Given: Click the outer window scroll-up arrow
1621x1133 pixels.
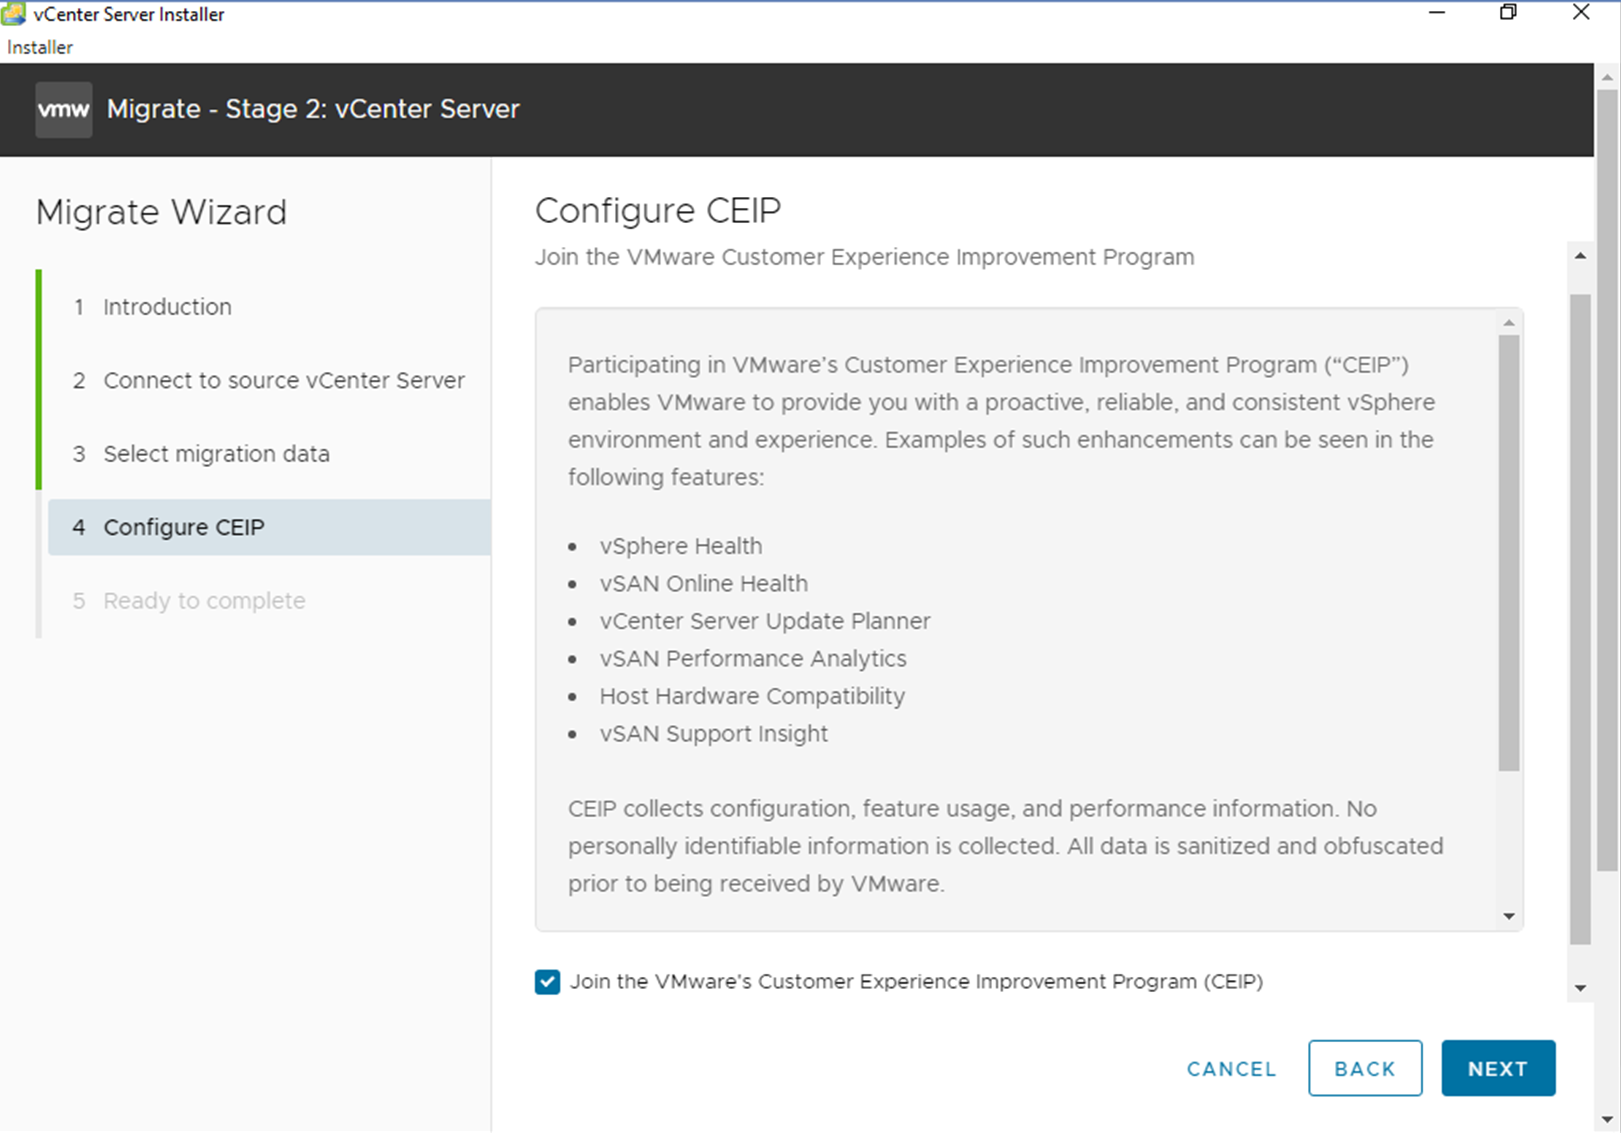Looking at the screenshot, I should click(x=1607, y=77).
